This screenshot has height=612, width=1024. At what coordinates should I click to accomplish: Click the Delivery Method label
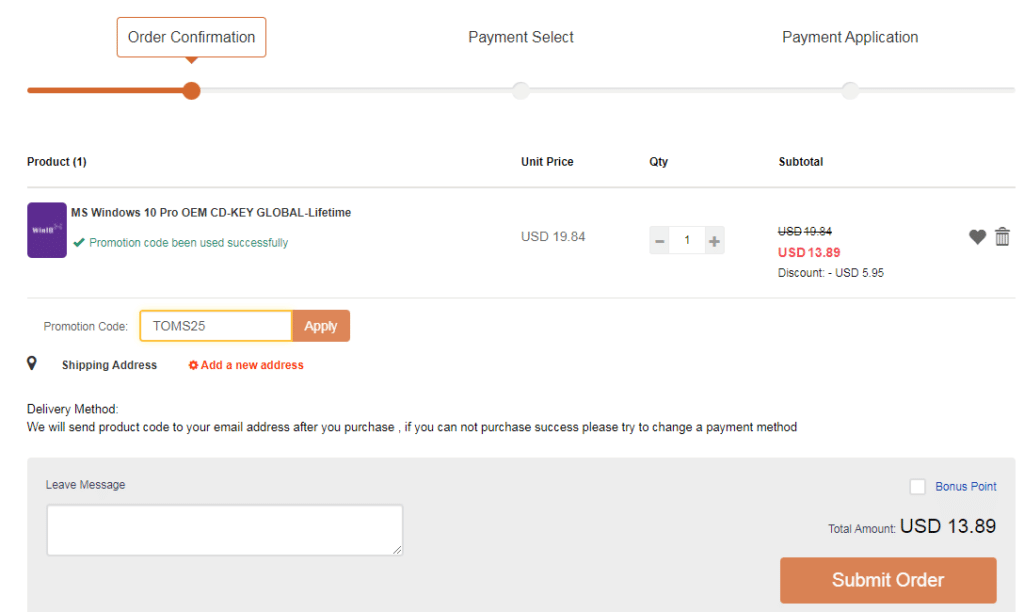coord(72,409)
